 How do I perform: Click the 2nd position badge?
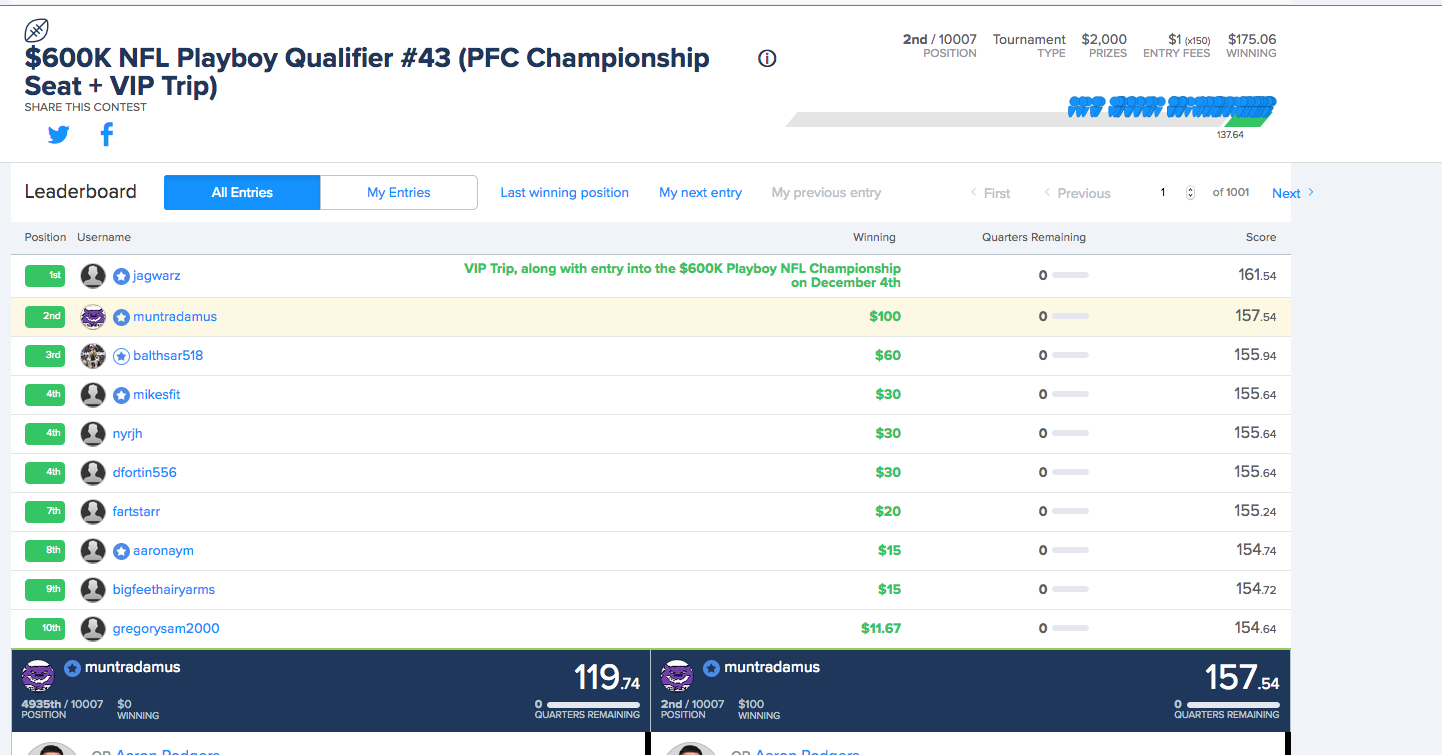[45, 317]
